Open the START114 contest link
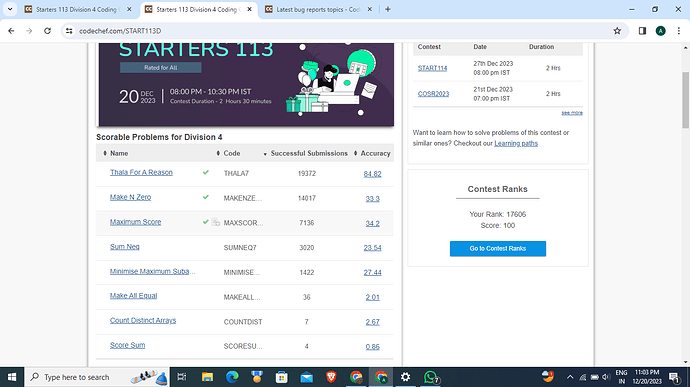Screen dimensions: 690x387 coord(432,68)
